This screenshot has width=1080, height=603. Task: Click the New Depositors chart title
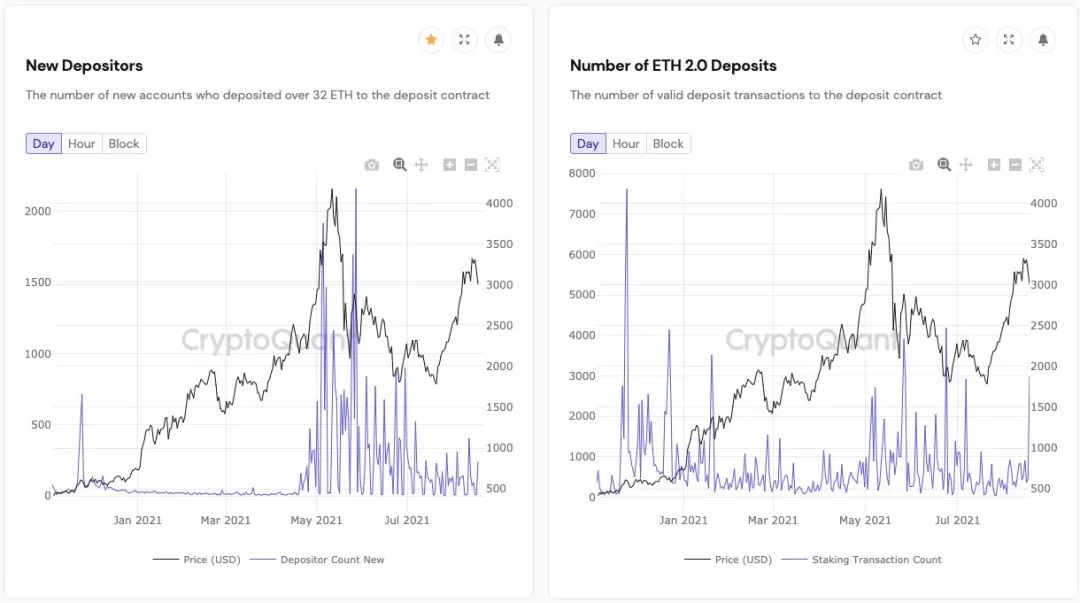[84, 65]
